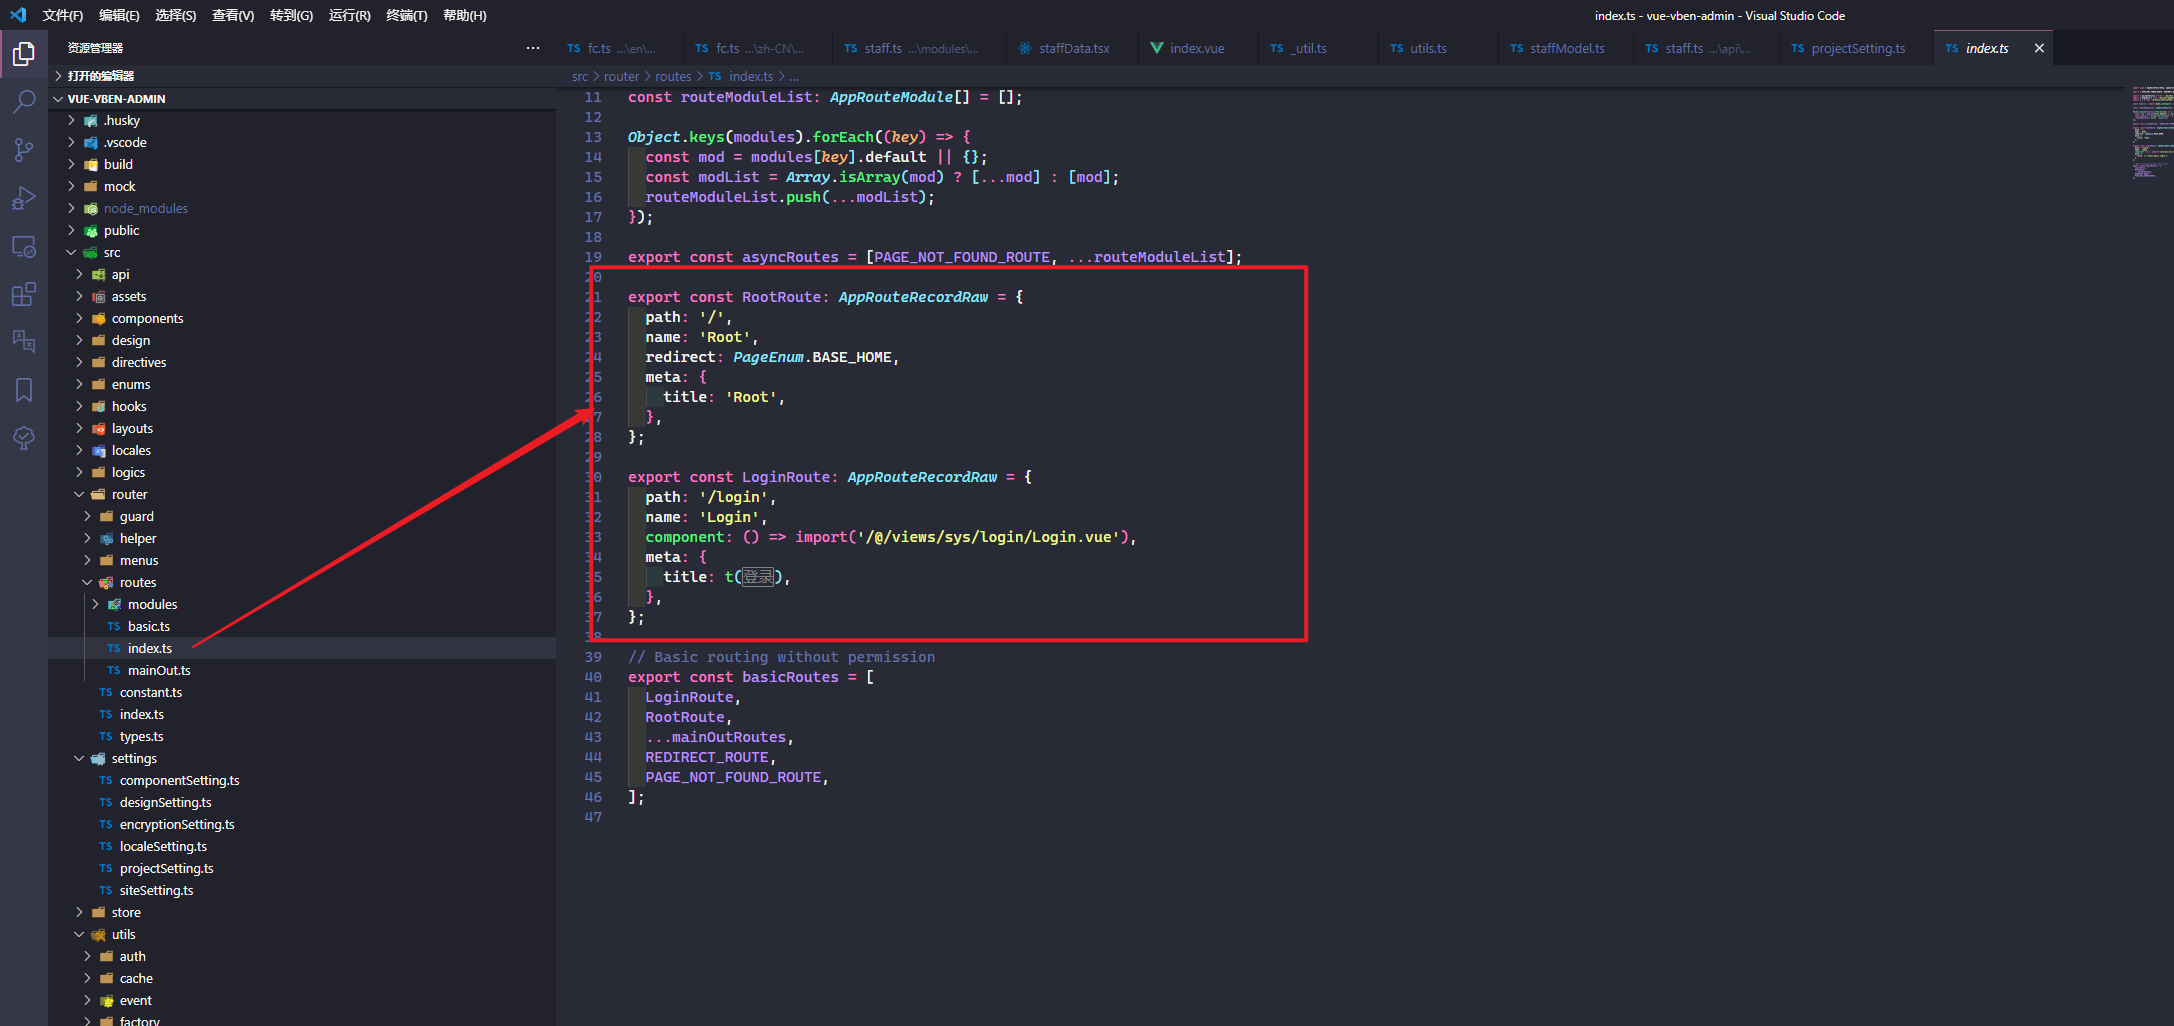Collapse the utils folder
This screenshot has width=2174, height=1026.
point(79,934)
